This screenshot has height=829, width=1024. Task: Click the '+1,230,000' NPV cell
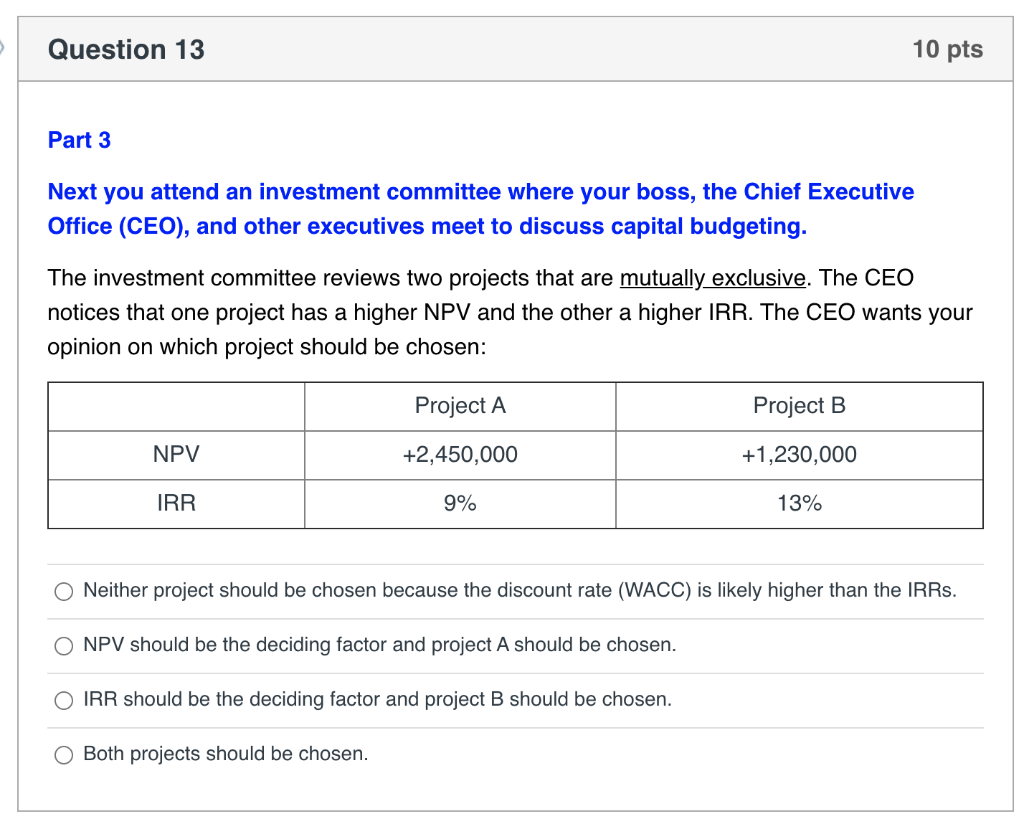tap(799, 455)
